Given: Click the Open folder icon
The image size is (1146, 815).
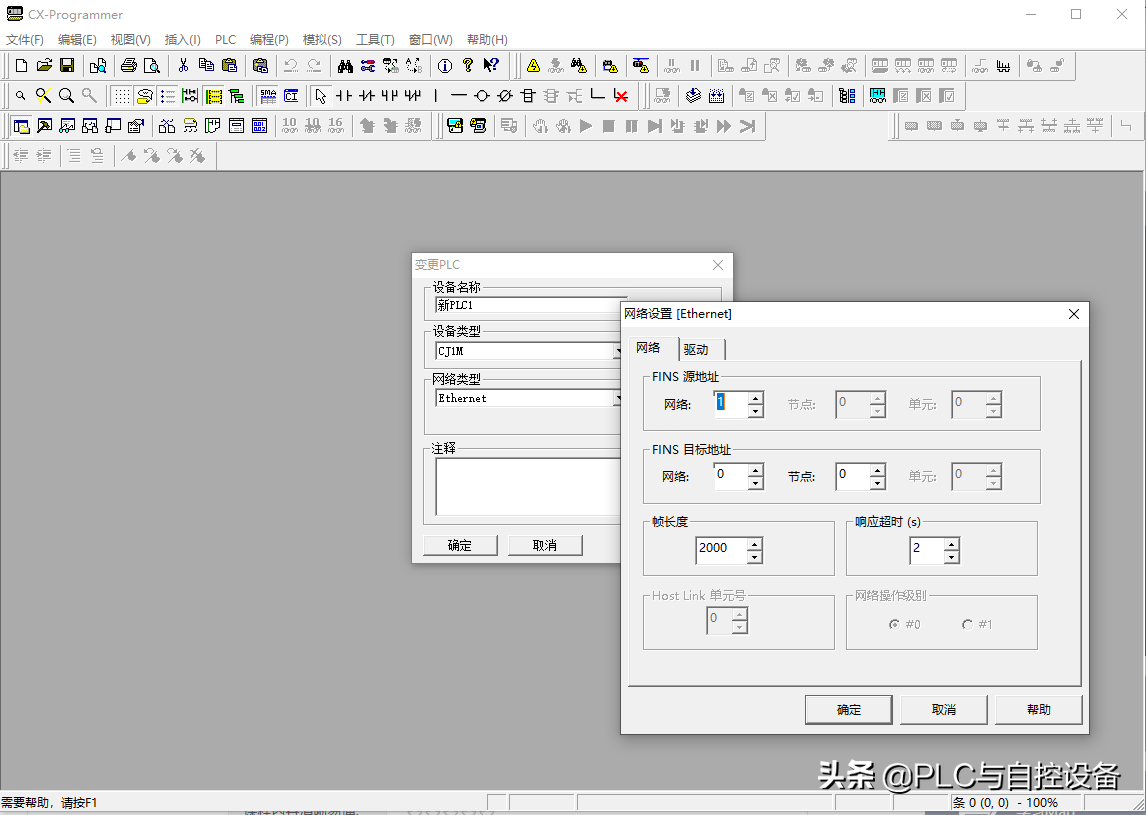Looking at the screenshot, I should [44, 66].
